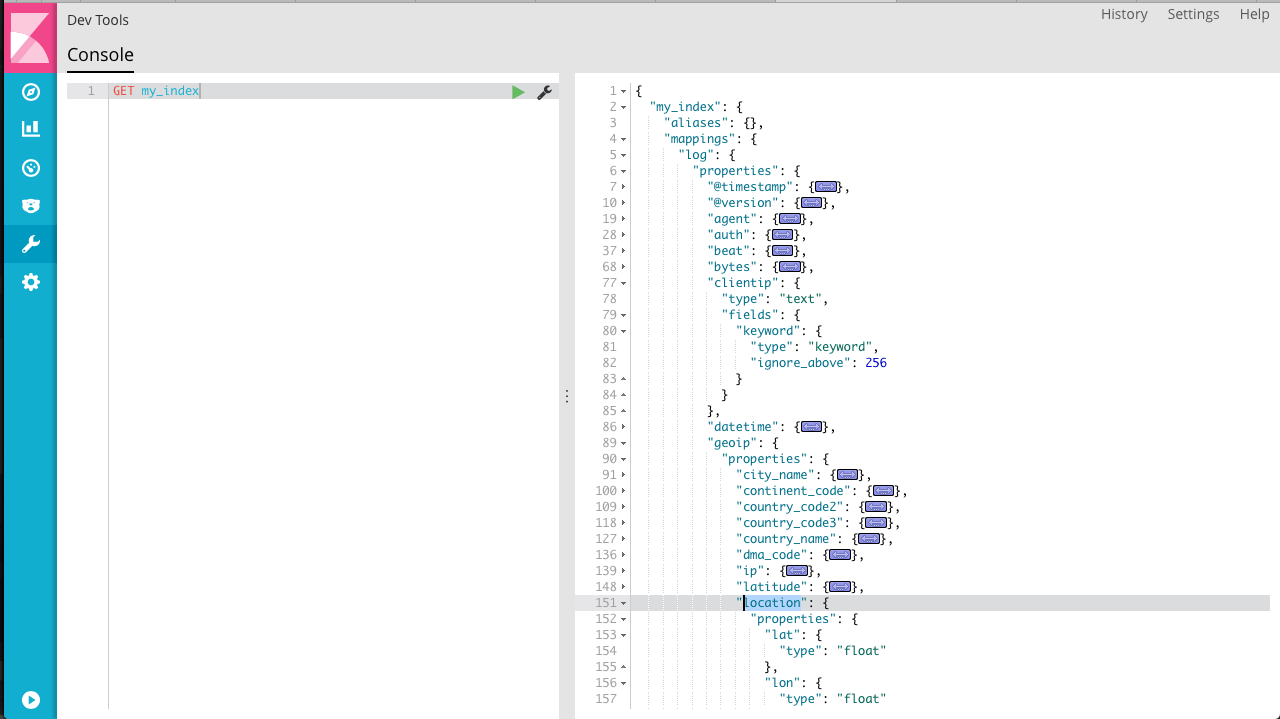
Task: Expand "dma_code" fold at line 136
Action: 624,555
